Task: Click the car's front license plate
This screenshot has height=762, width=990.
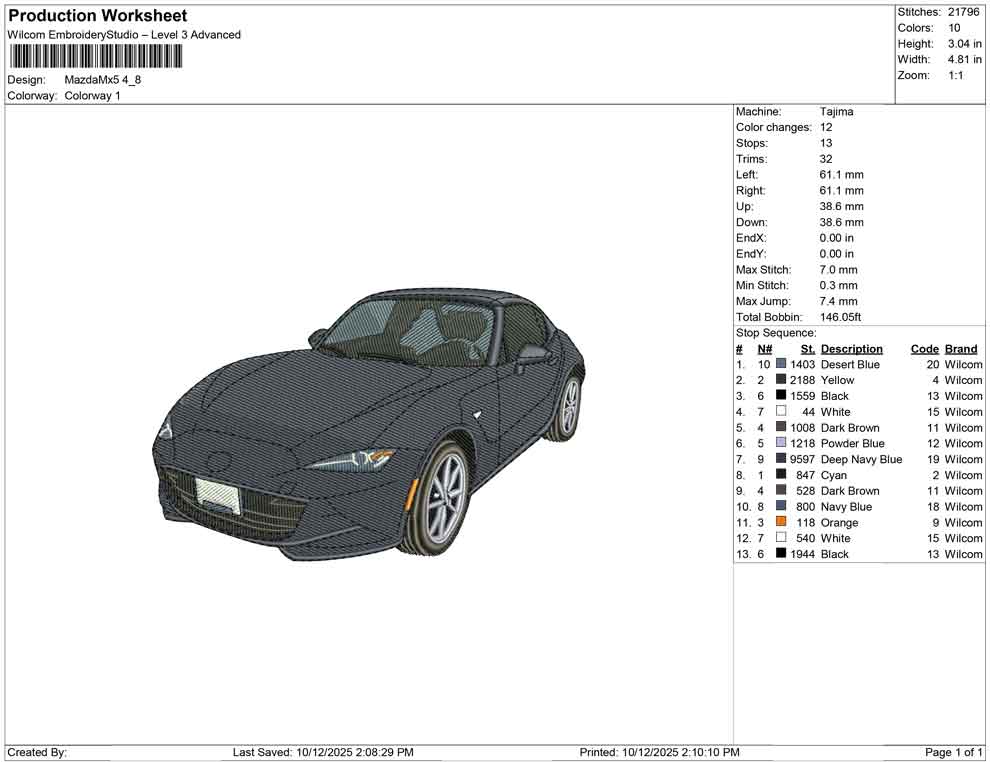Action: [x=218, y=494]
